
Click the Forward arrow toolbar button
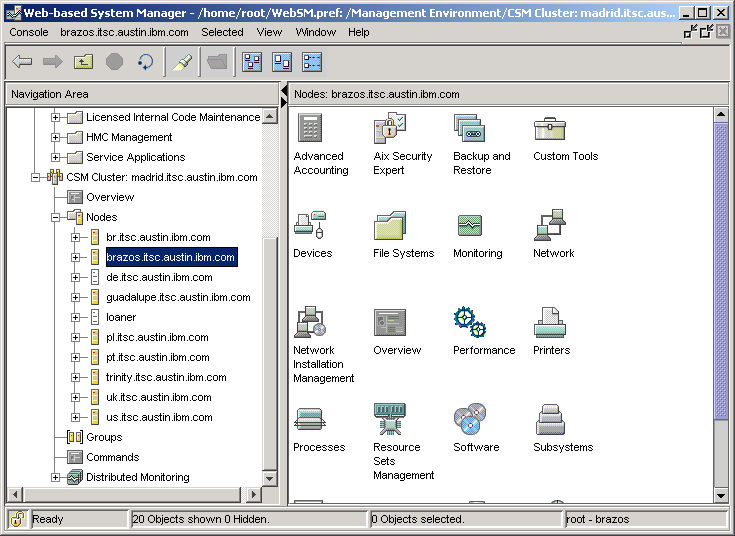(52, 61)
